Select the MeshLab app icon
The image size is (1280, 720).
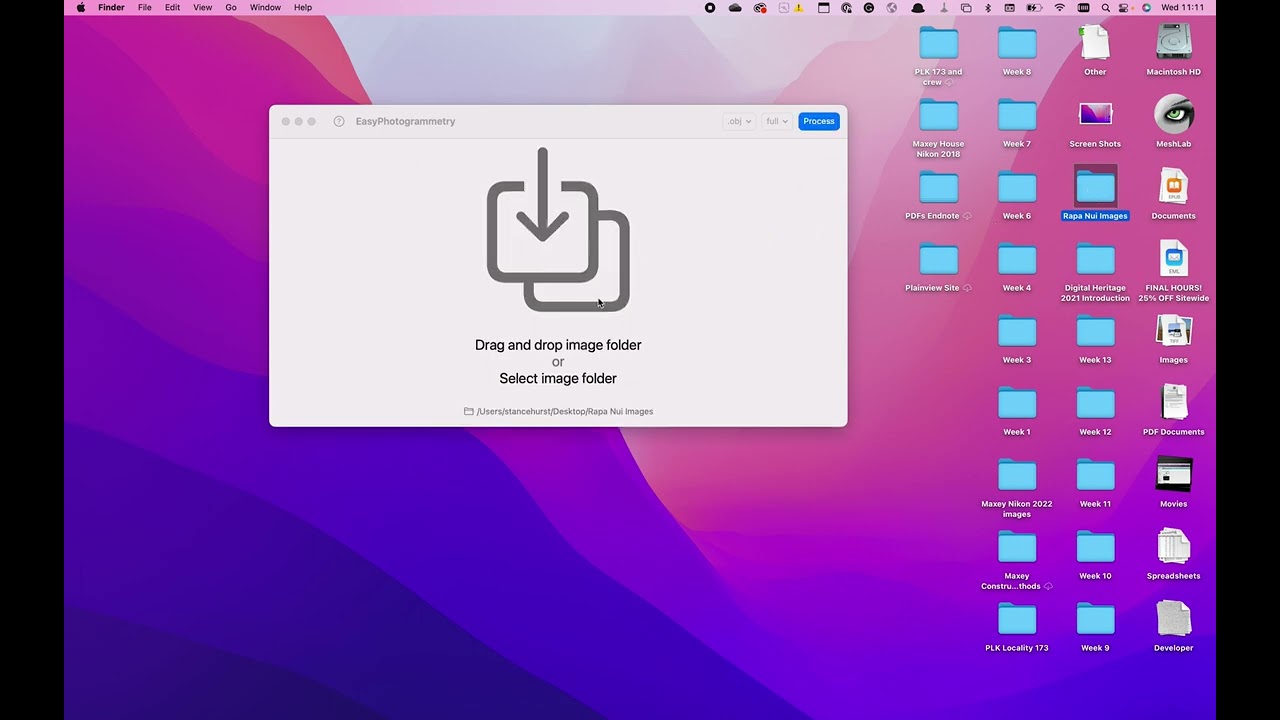(1174, 114)
